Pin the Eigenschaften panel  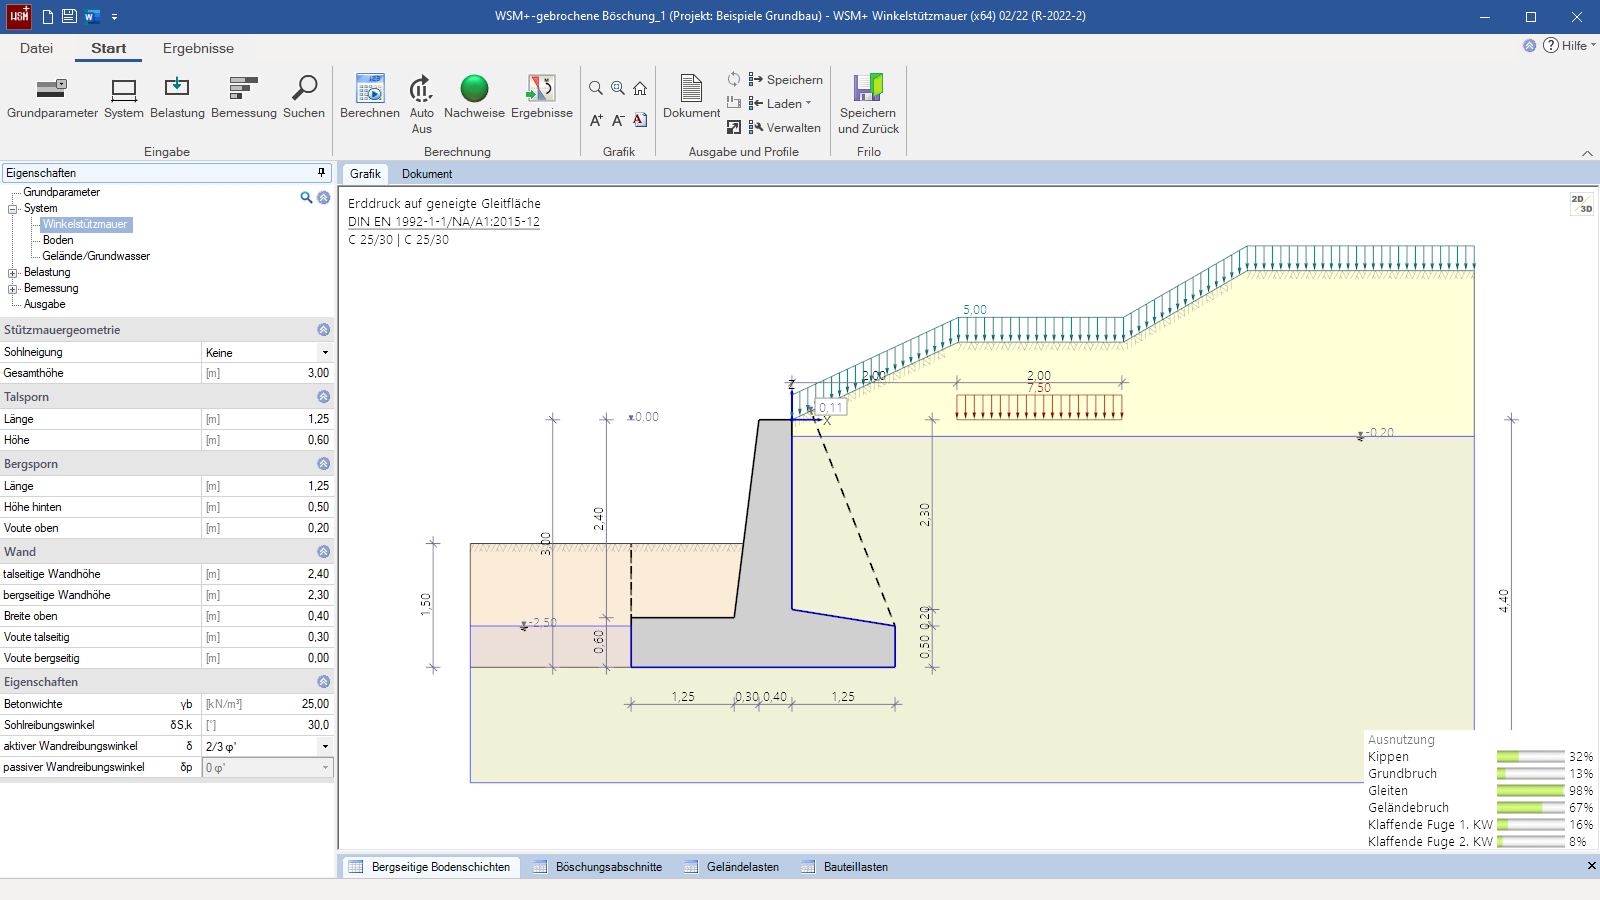point(321,173)
